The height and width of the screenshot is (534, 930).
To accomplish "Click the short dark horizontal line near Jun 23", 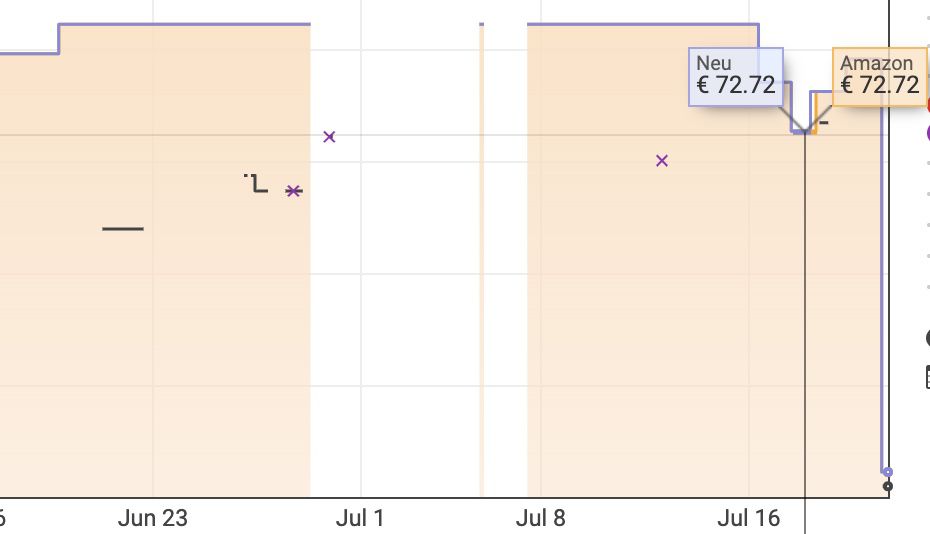I will click(123, 228).
